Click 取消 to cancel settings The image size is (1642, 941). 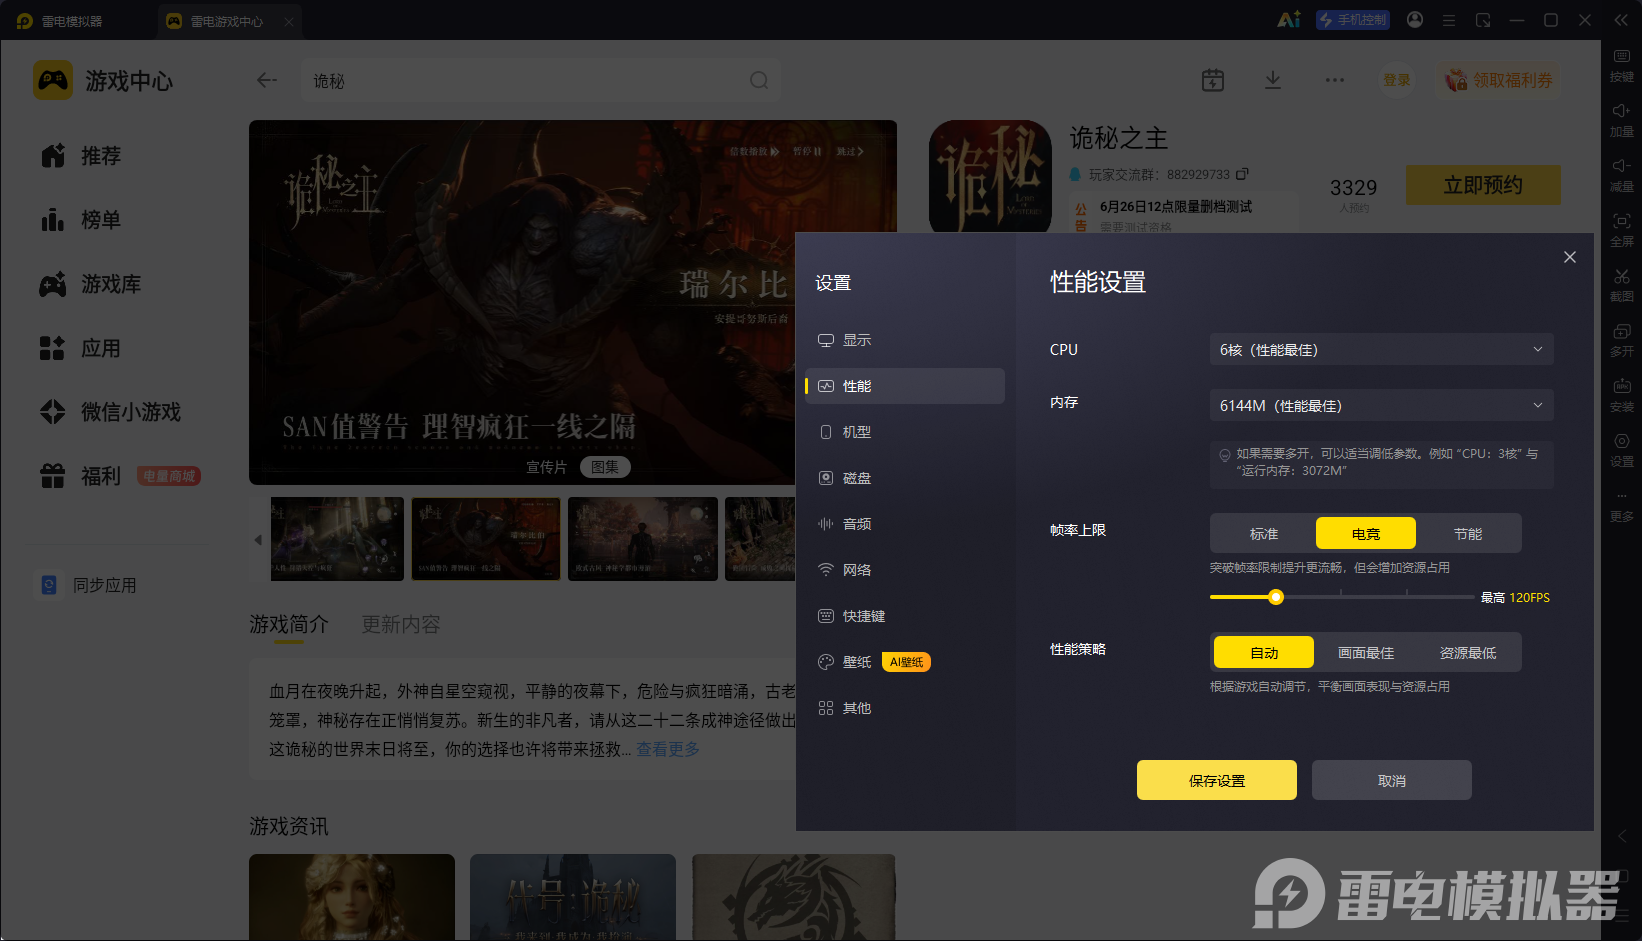(1392, 780)
